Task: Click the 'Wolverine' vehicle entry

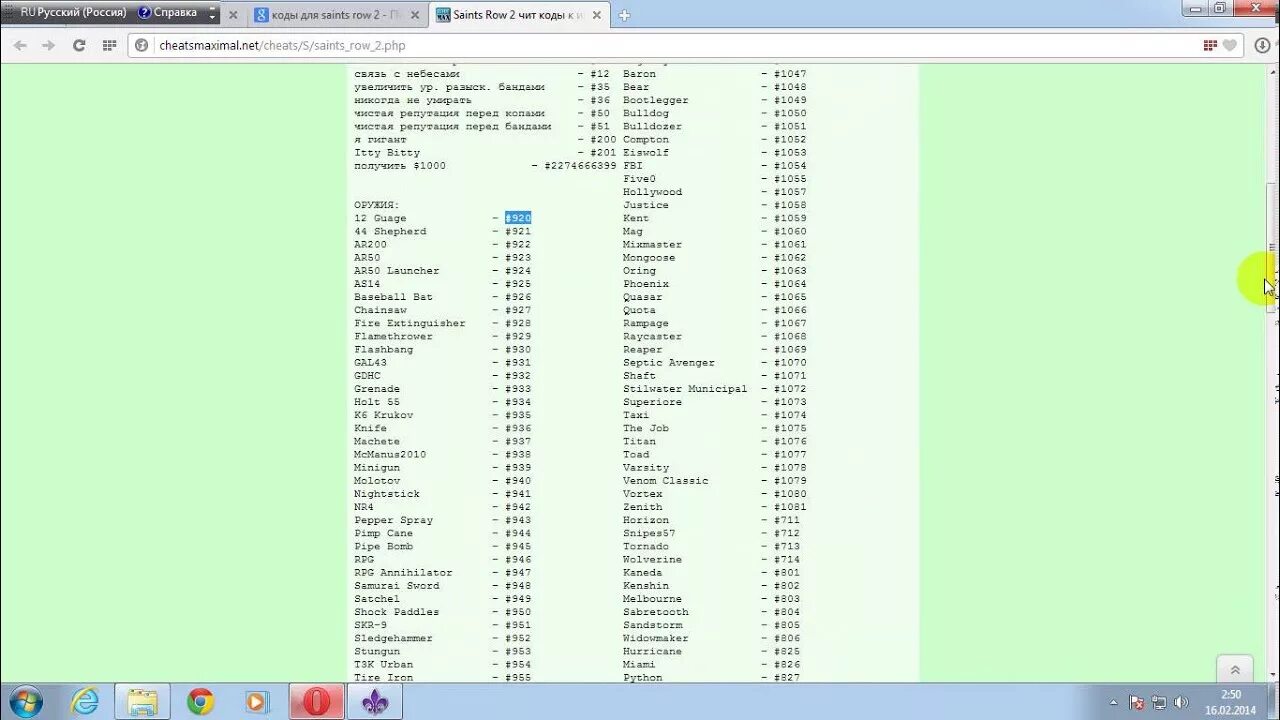Action: [652, 560]
